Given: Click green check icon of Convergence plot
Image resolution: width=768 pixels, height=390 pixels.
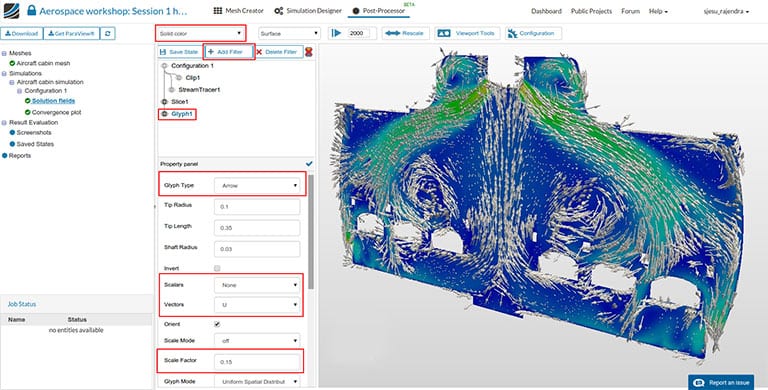Looking at the screenshot, I should [x=28, y=112].
